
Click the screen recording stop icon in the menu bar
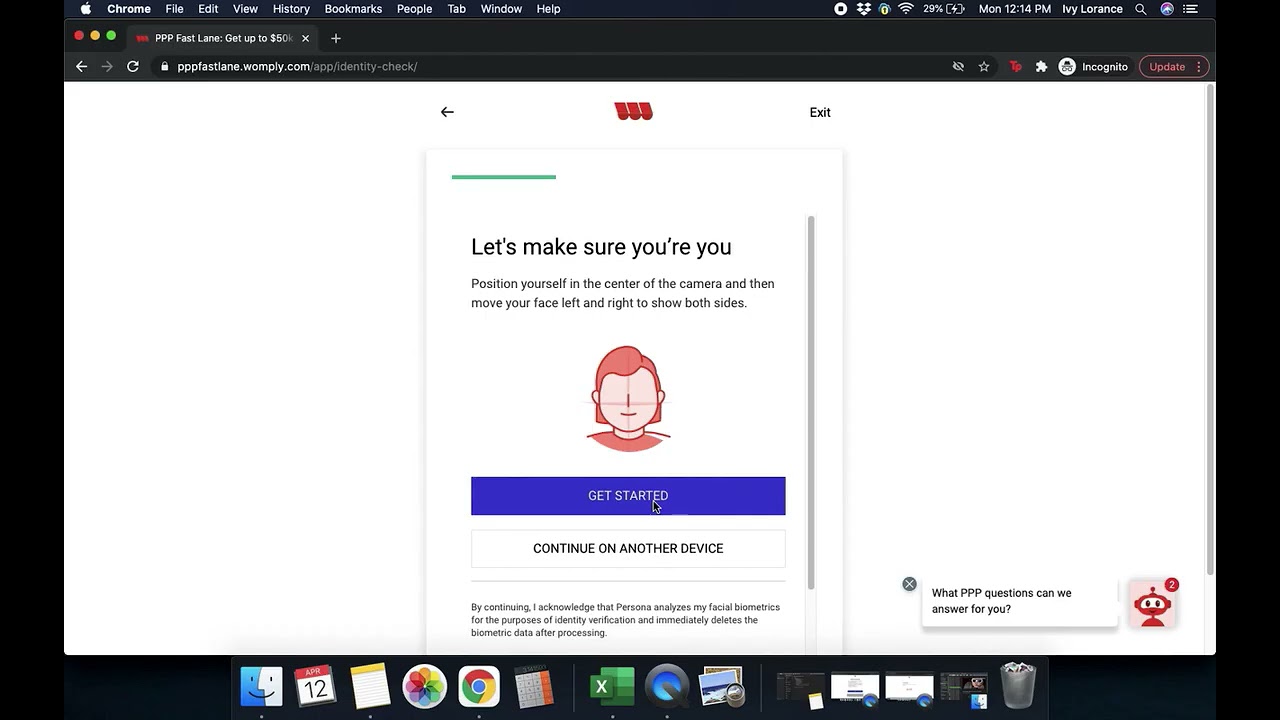[x=841, y=9]
